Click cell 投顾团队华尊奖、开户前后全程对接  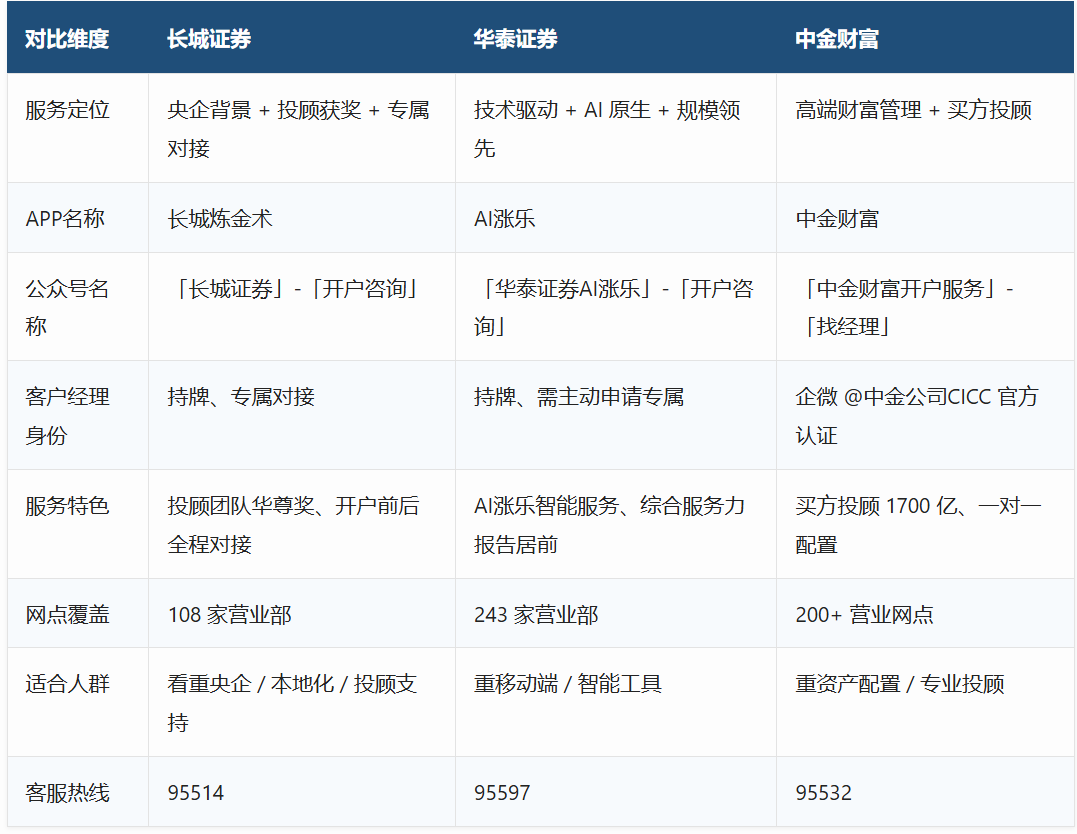click(x=302, y=524)
